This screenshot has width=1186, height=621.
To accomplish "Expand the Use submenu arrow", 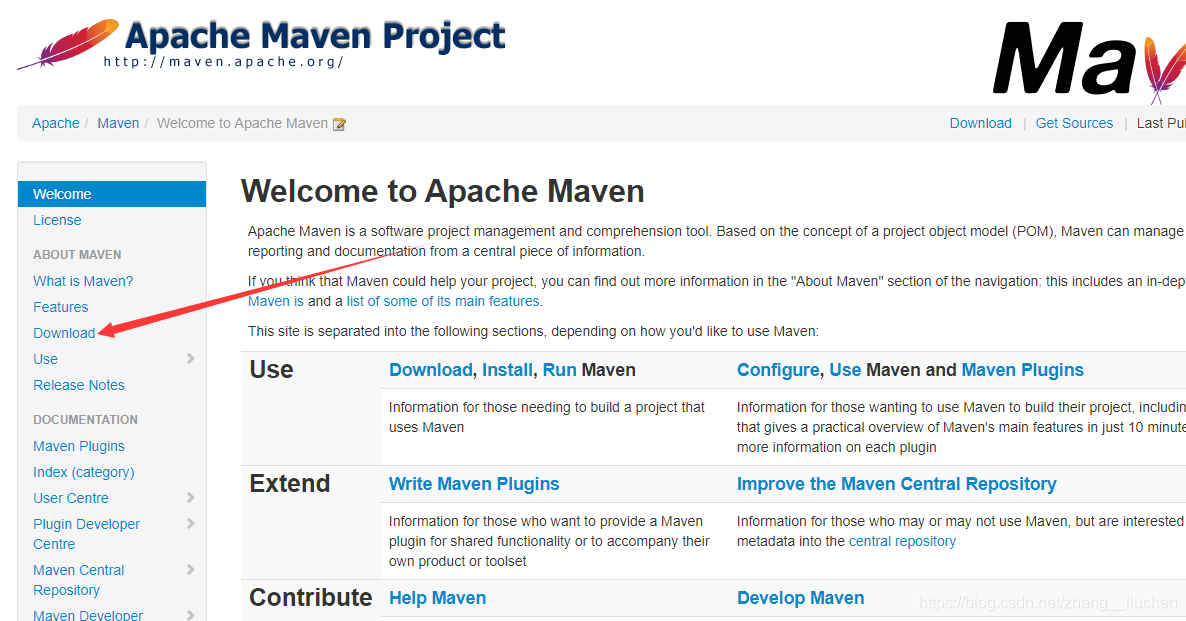I will (191, 359).
